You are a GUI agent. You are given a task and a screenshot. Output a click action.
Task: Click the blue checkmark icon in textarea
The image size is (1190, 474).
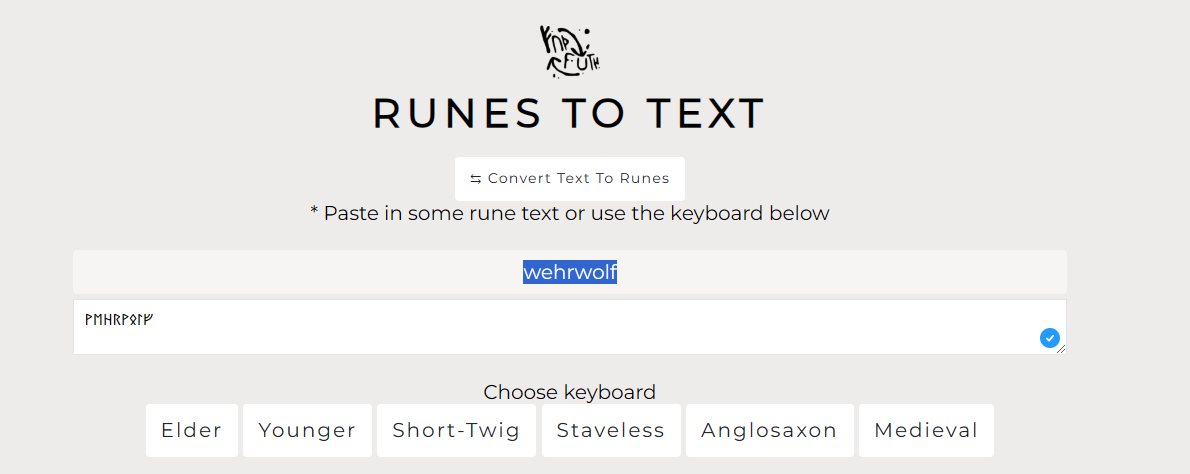pos(1049,338)
